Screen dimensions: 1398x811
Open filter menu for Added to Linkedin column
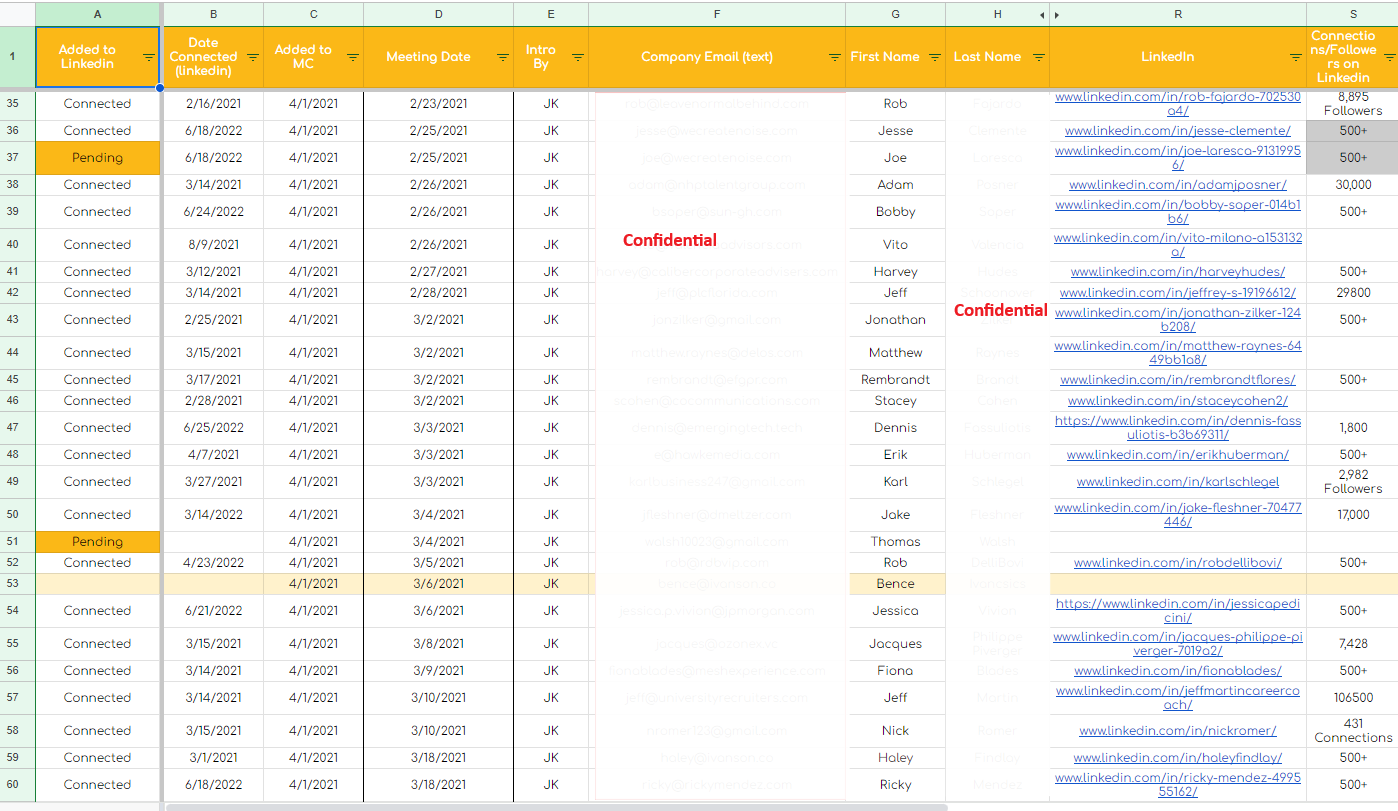(x=149, y=57)
